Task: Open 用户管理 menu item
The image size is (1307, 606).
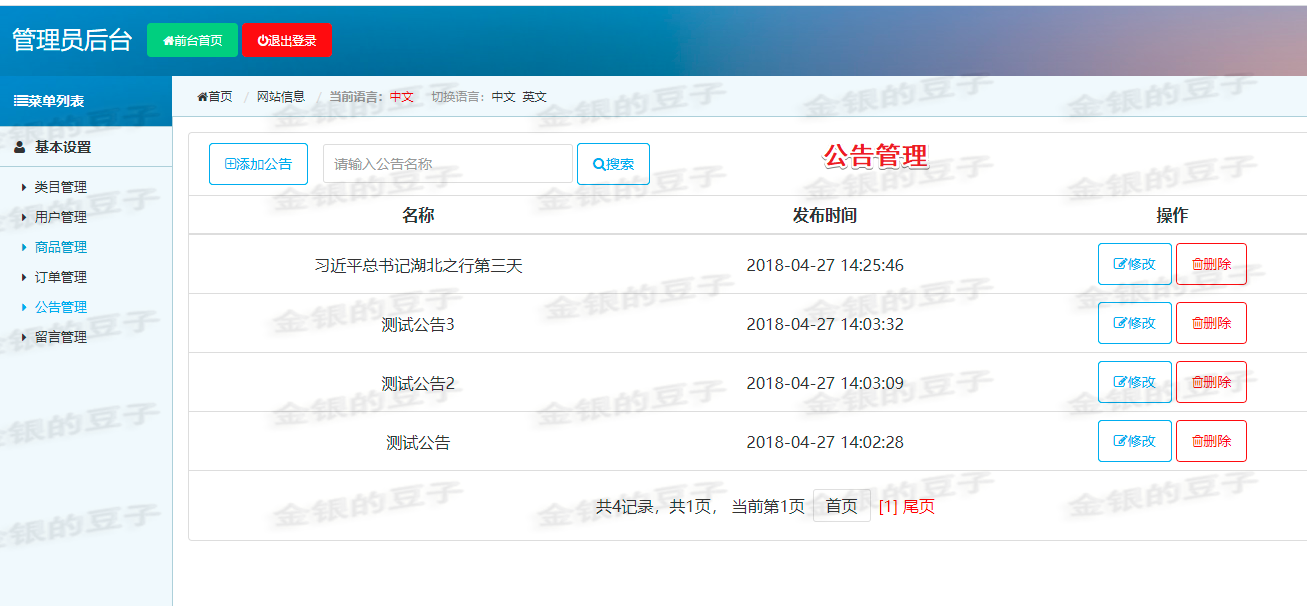Action: (x=61, y=217)
